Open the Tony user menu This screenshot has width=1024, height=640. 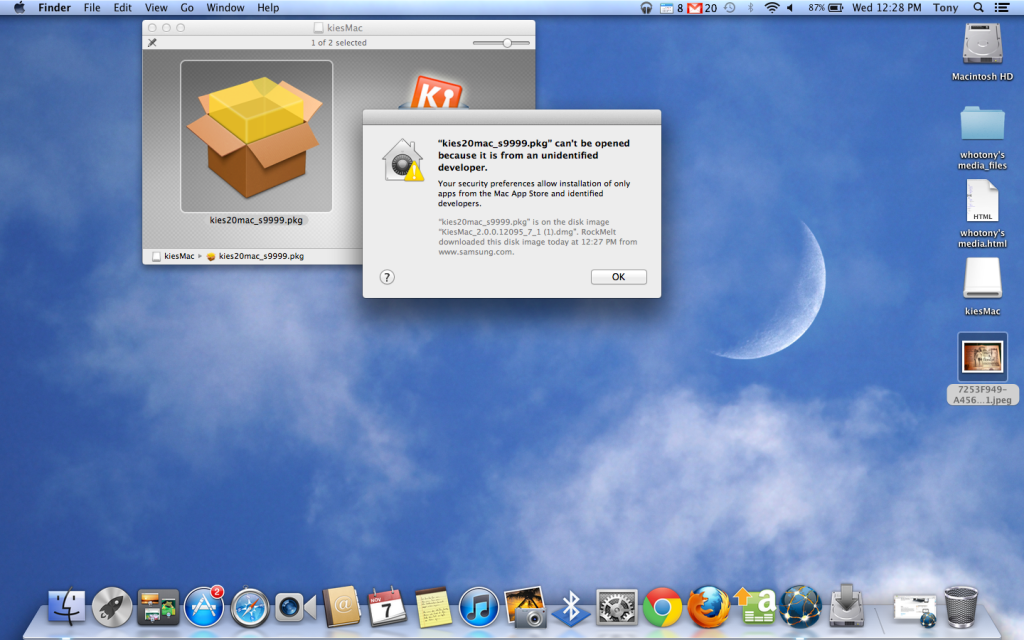pos(945,8)
